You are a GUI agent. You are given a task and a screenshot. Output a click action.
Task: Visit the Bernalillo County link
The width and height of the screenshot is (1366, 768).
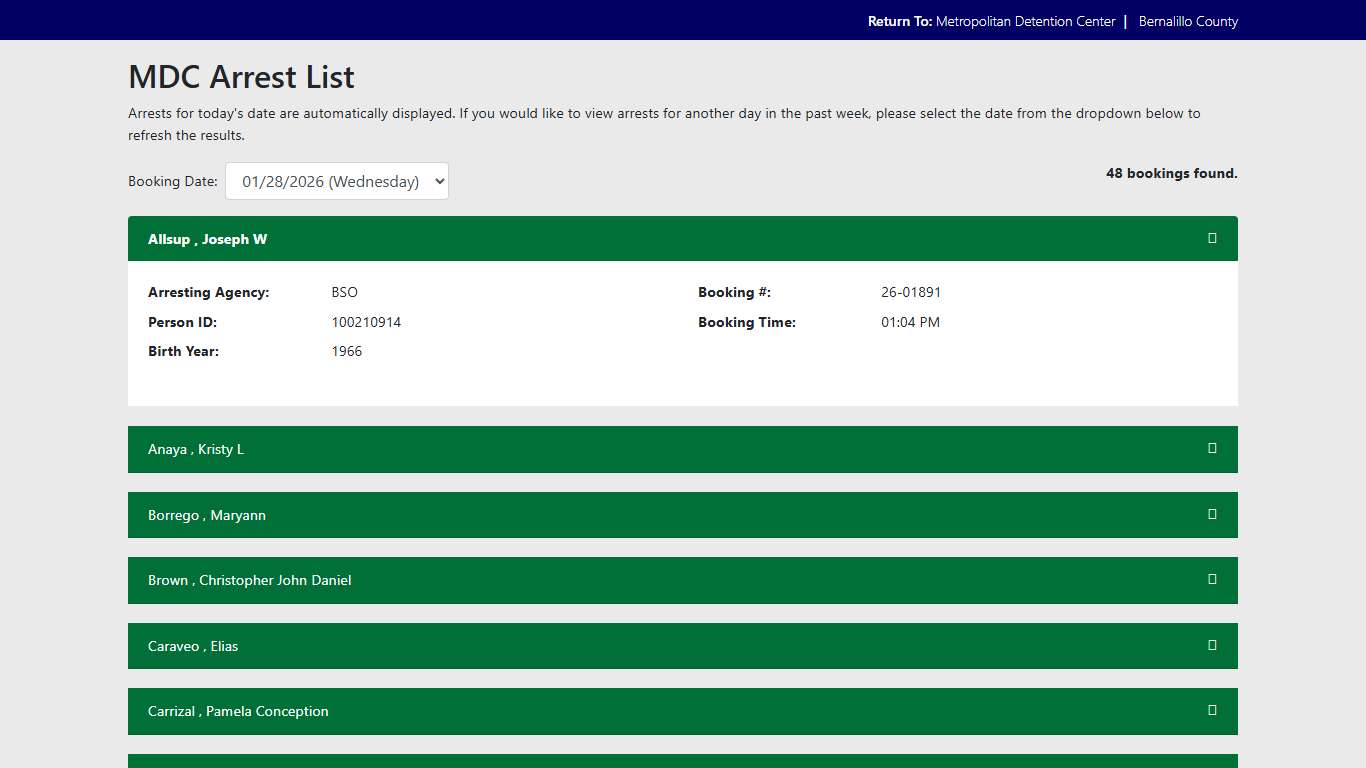pyautogui.click(x=1188, y=20)
